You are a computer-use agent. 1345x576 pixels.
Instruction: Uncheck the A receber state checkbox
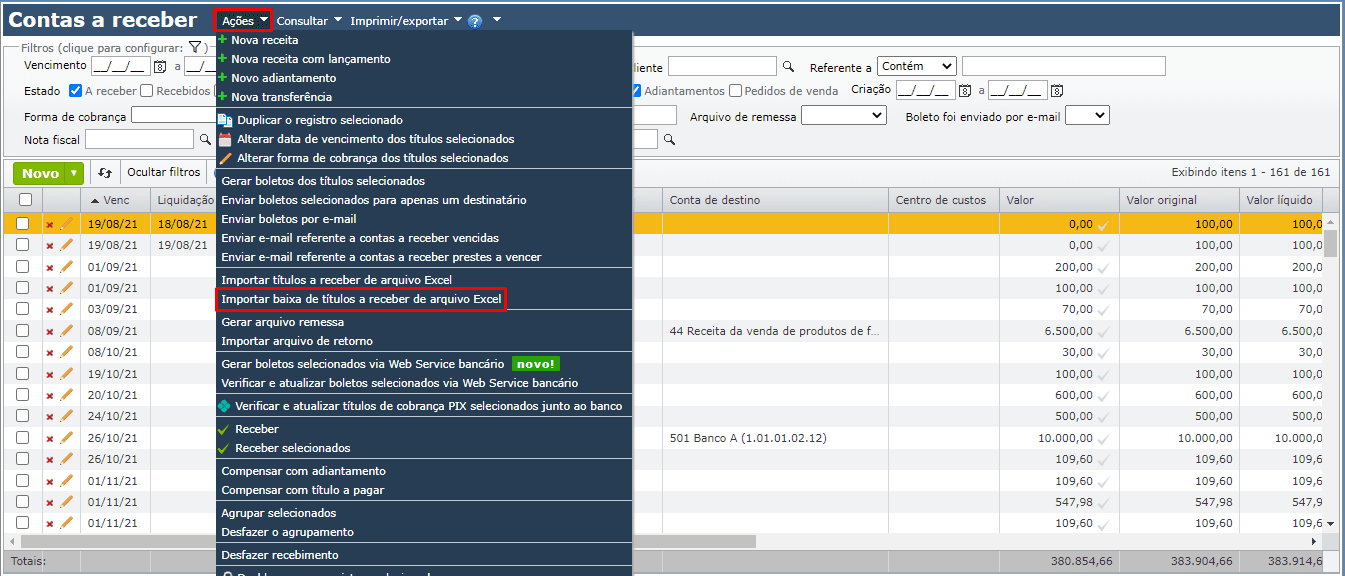click(x=75, y=90)
